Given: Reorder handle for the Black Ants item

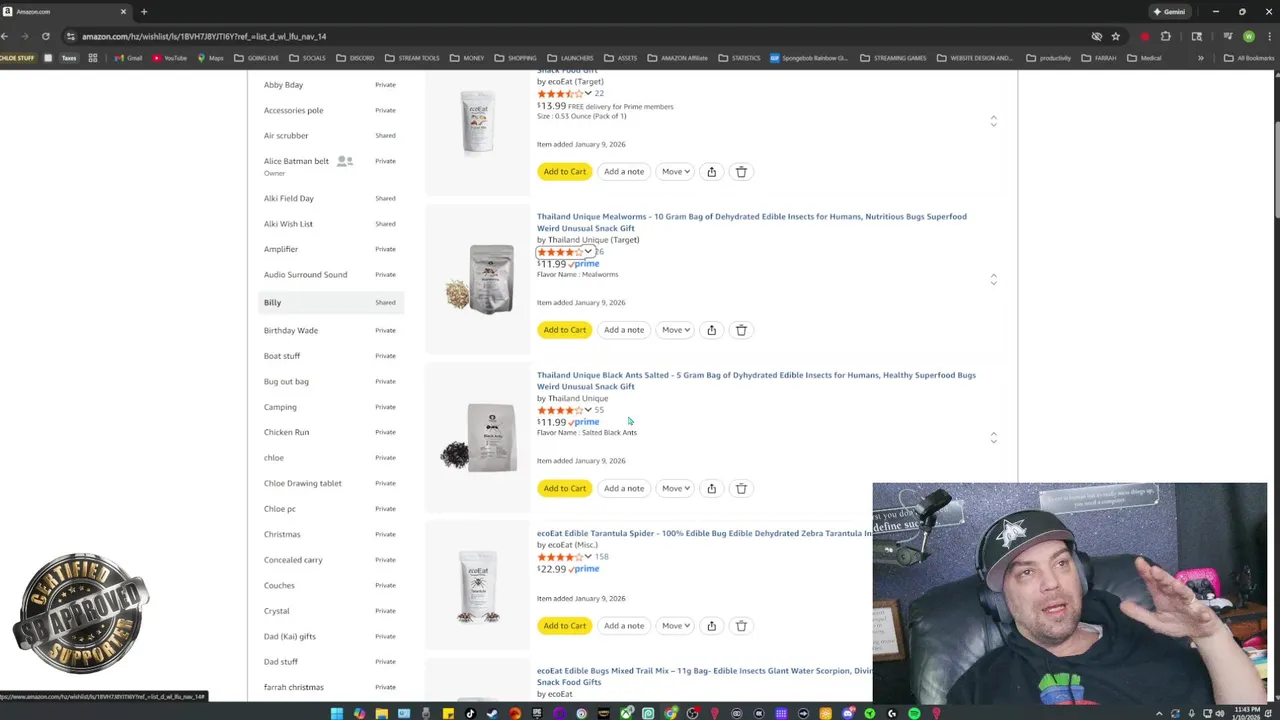Looking at the screenshot, I should click(993, 437).
